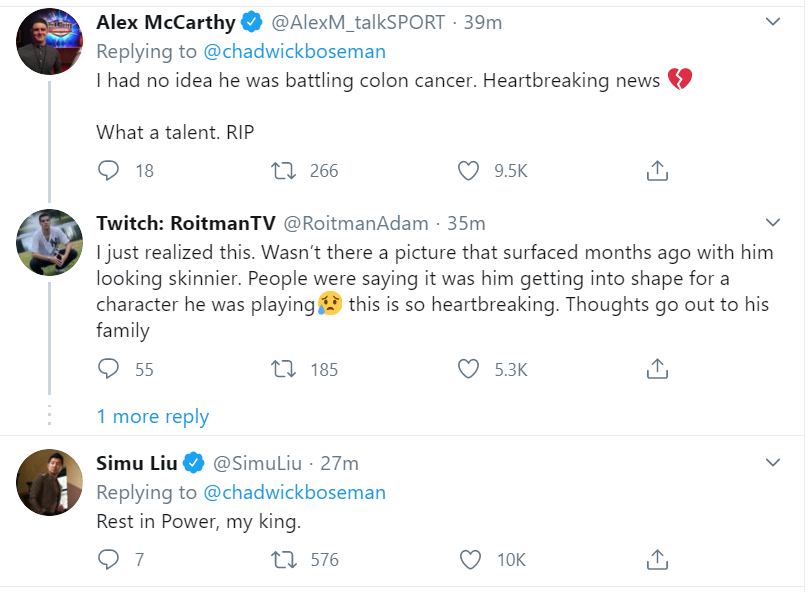Open Simu Liu's profile picture
Screen dimensions: 812x592
(x=49, y=482)
